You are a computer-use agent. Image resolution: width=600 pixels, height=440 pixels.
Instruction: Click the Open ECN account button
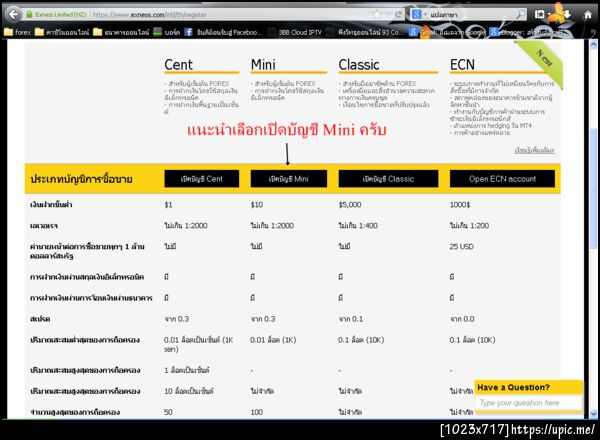click(502, 179)
